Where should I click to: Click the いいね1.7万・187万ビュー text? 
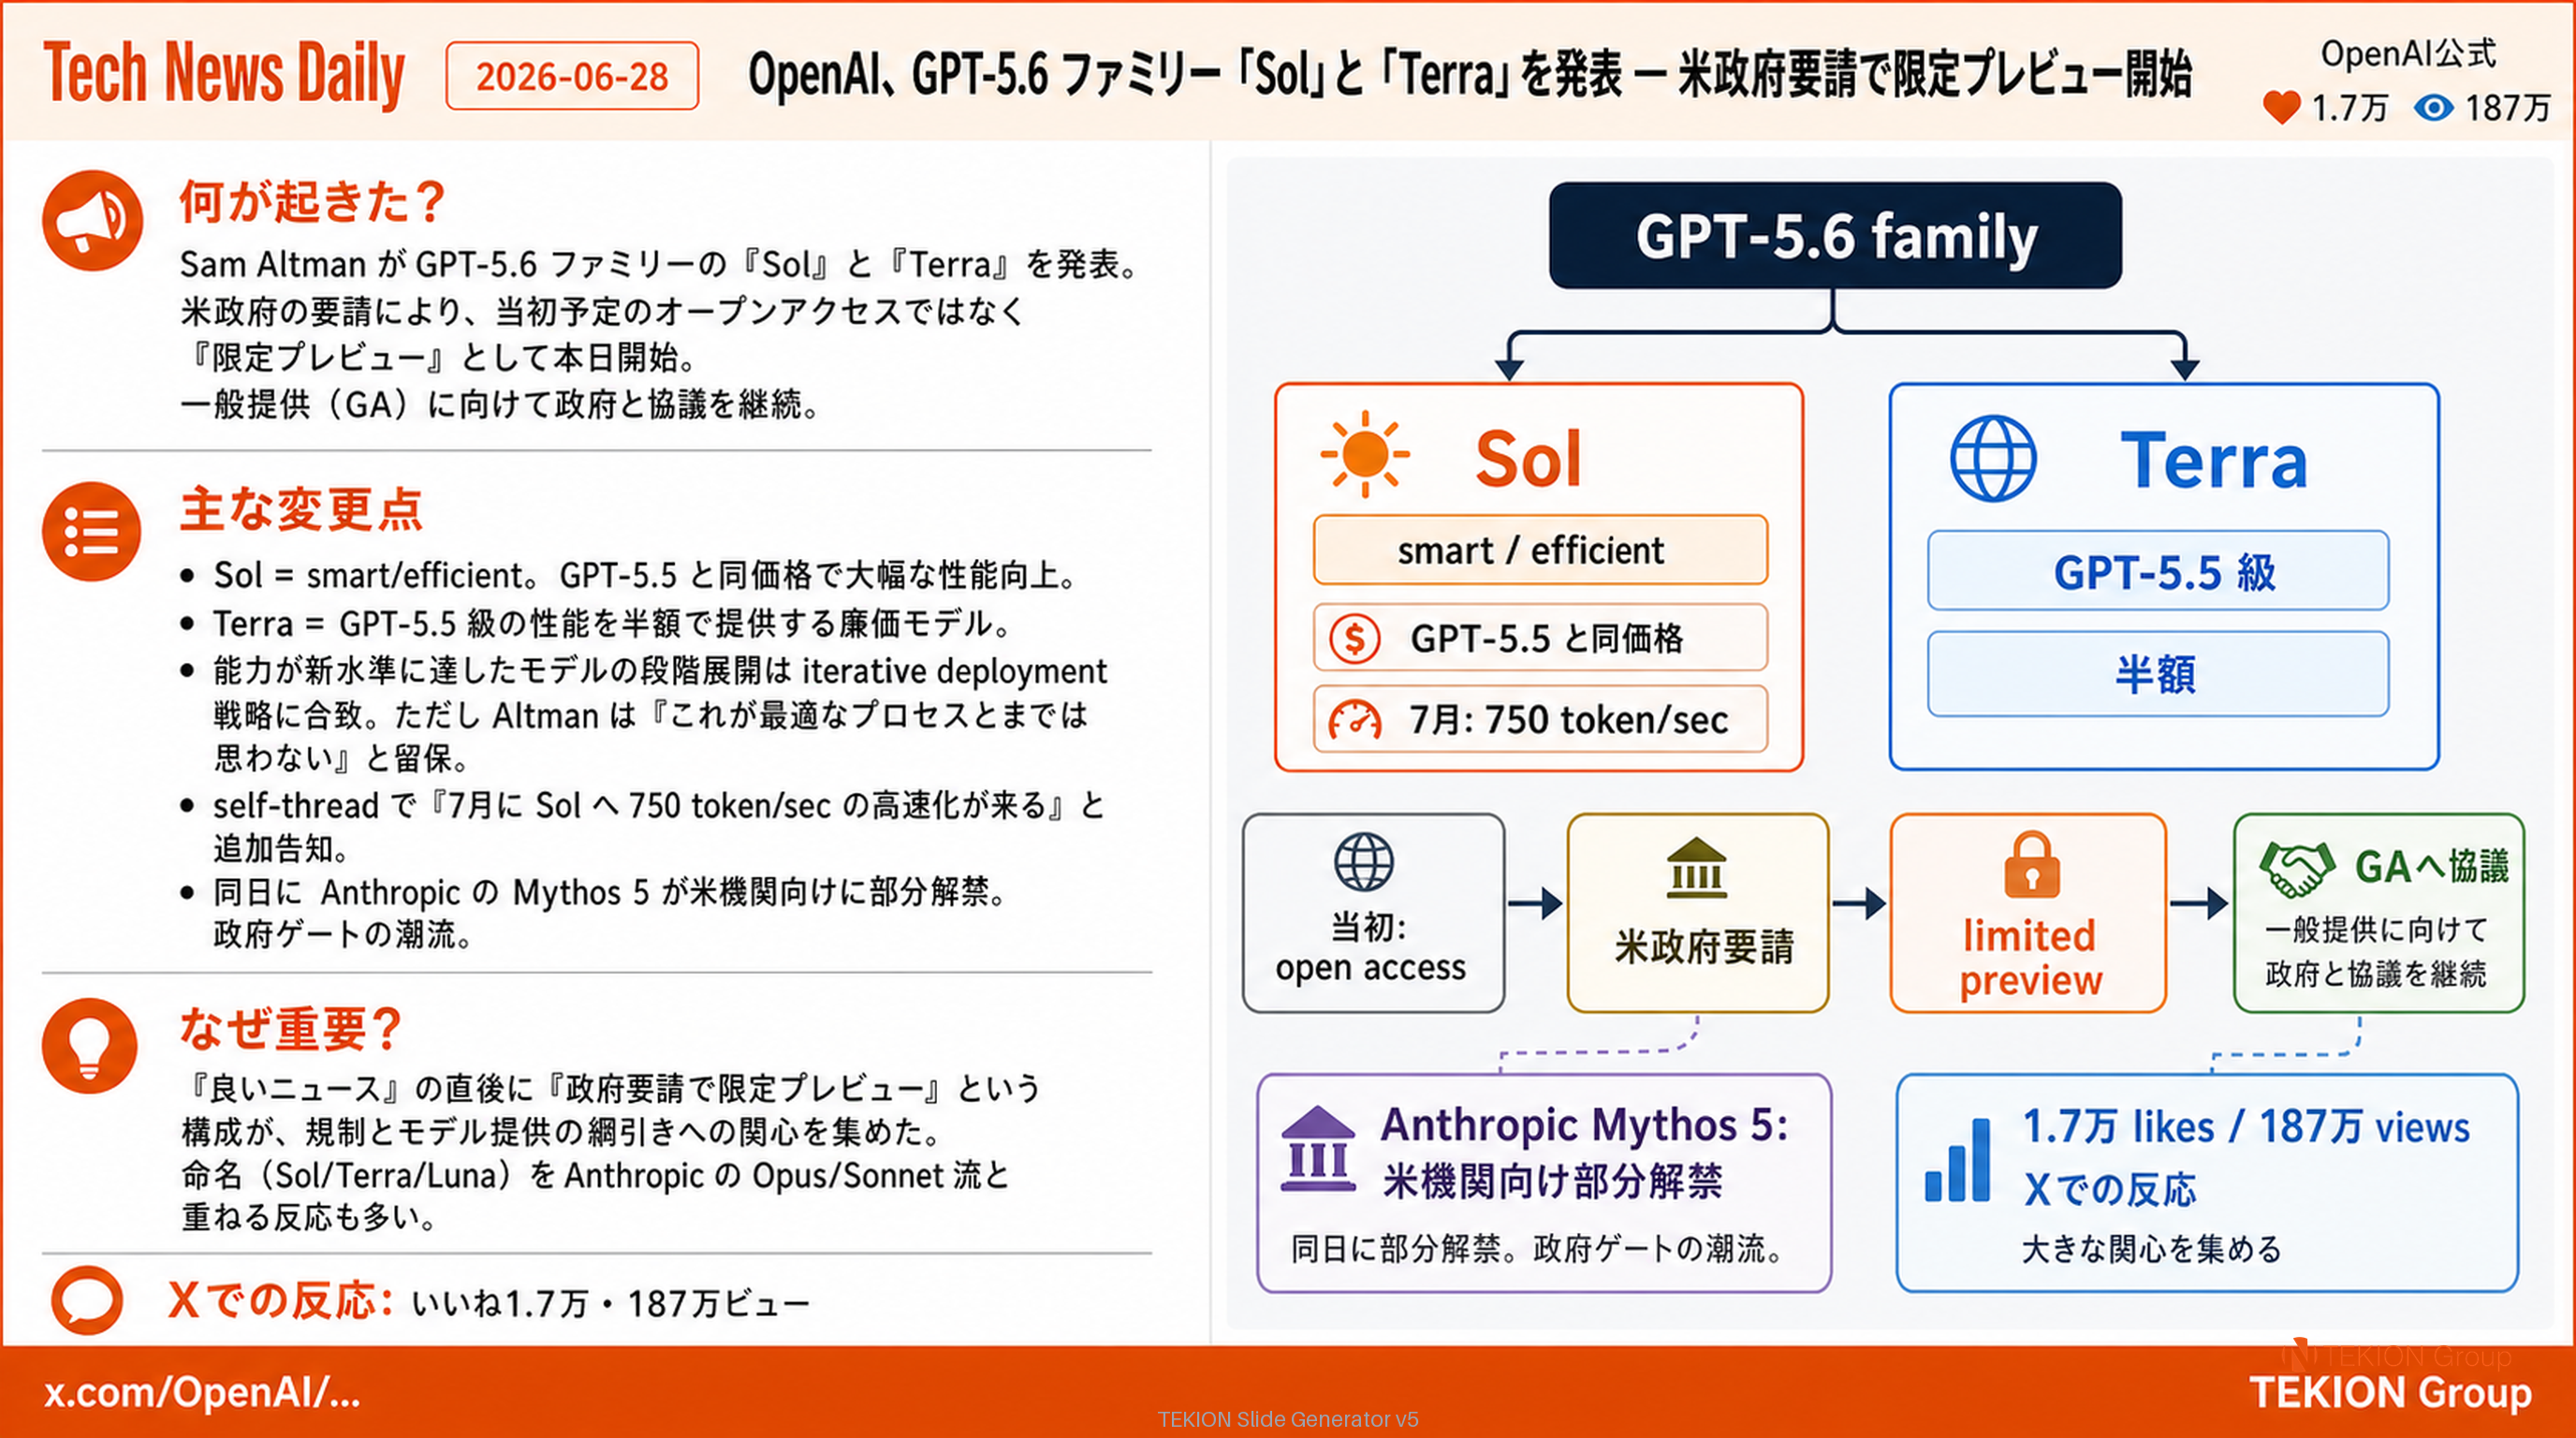(610, 1304)
